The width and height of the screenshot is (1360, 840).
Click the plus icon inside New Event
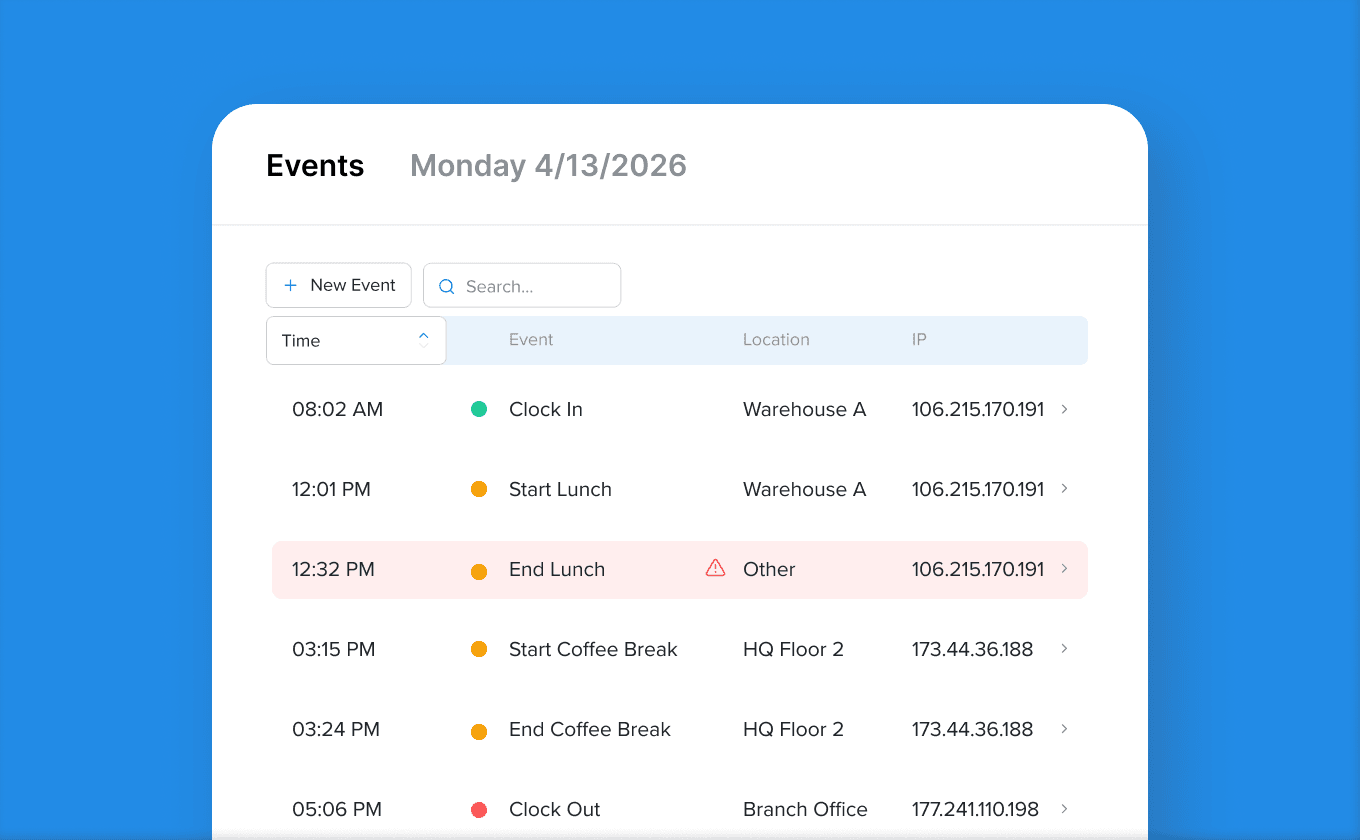tap(288, 284)
